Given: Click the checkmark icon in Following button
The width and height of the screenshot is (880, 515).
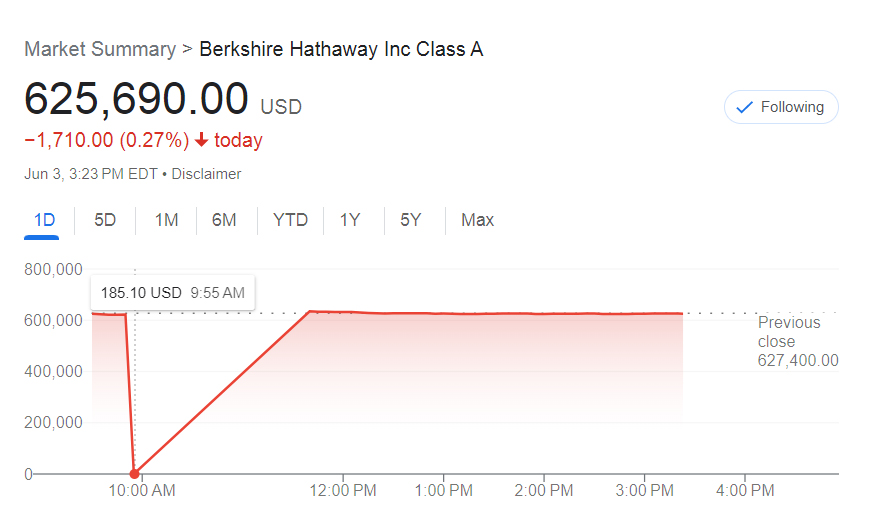Looking at the screenshot, I should coord(744,107).
